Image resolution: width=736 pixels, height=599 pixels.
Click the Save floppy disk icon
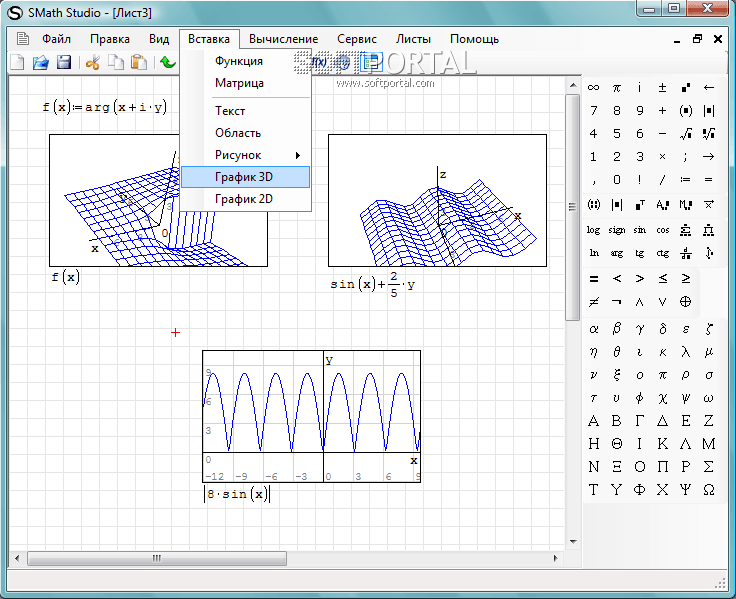click(64, 63)
